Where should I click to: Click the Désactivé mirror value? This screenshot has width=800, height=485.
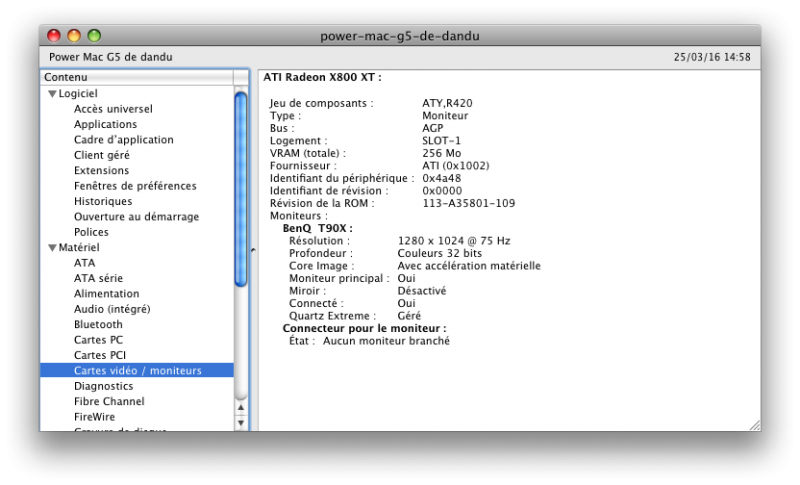[421, 291]
